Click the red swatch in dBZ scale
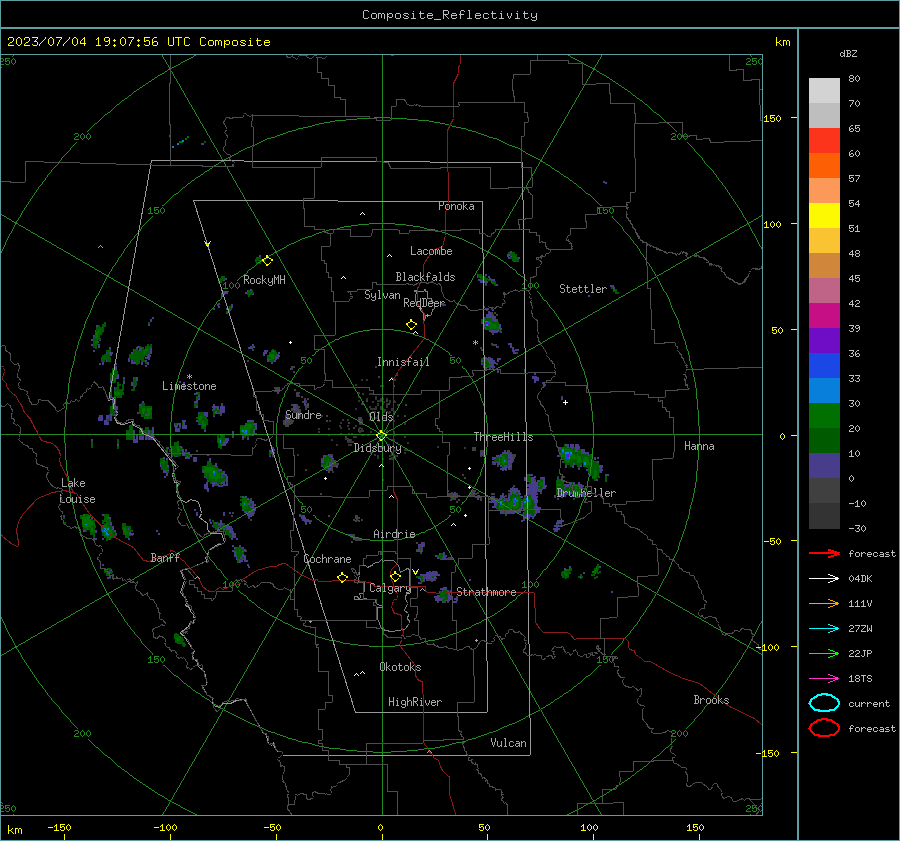The width and height of the screenshot is (900, 841). click(824, 141)
